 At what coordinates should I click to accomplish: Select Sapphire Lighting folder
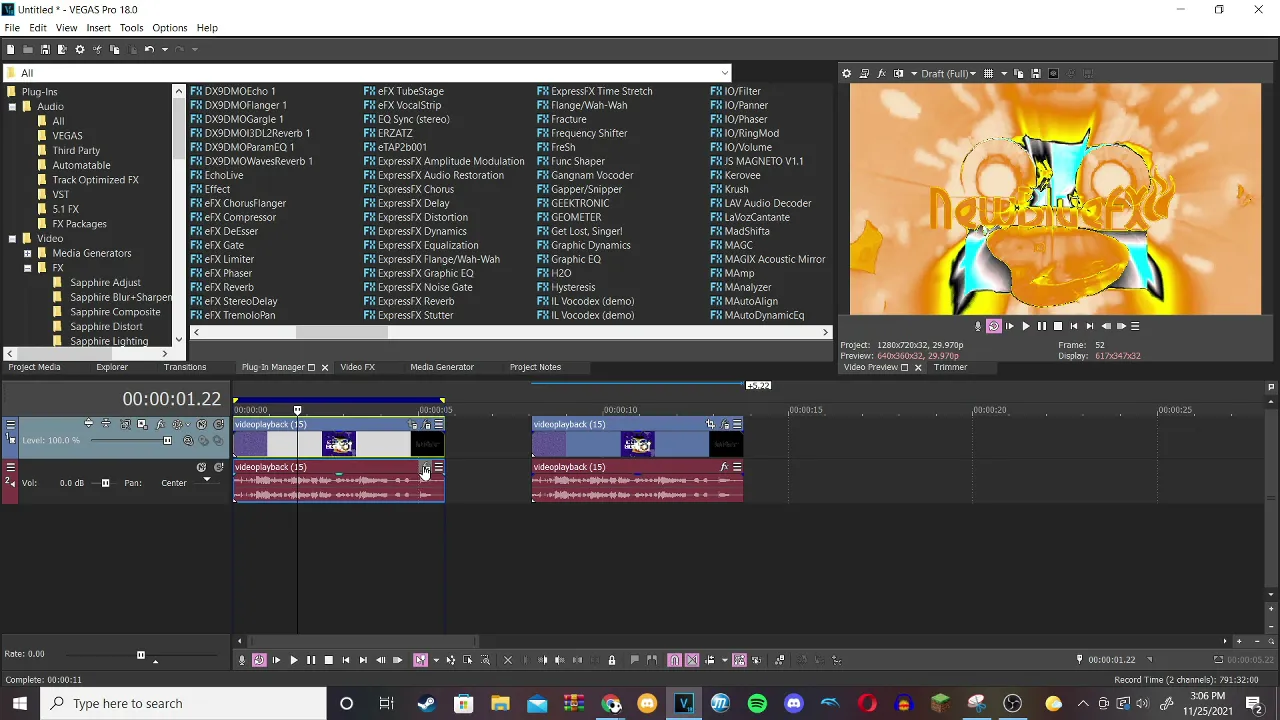tap(109, 341)
